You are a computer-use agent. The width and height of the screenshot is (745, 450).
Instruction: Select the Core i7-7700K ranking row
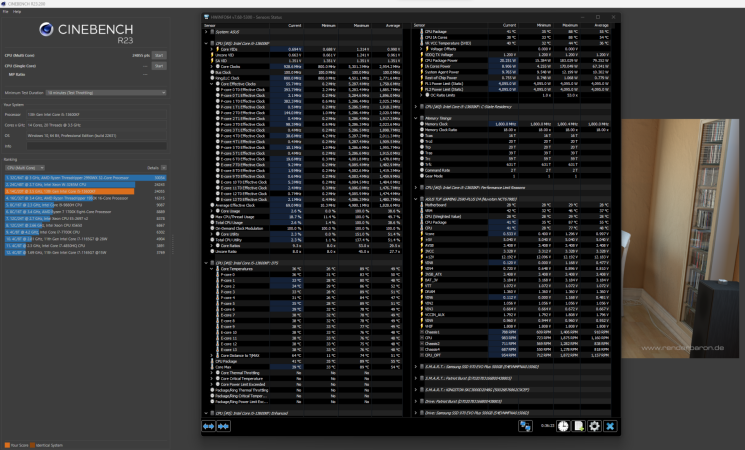click(86, 232)
